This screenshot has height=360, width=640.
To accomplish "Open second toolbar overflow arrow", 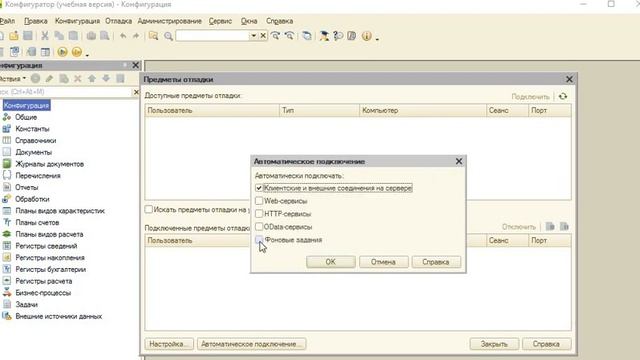I will (x=87, y=55).
